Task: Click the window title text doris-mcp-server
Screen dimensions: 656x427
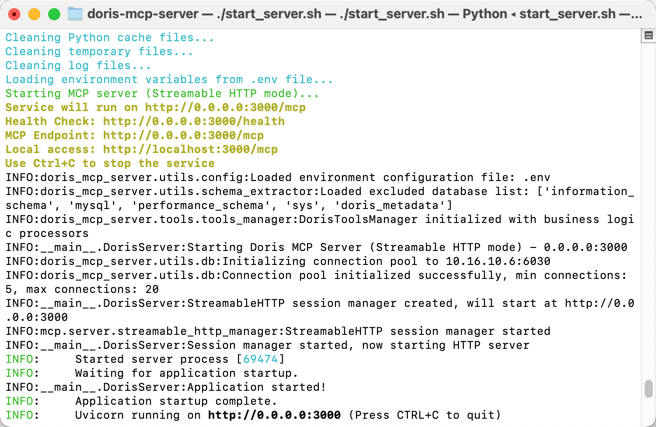Action: tap(143, 14)
